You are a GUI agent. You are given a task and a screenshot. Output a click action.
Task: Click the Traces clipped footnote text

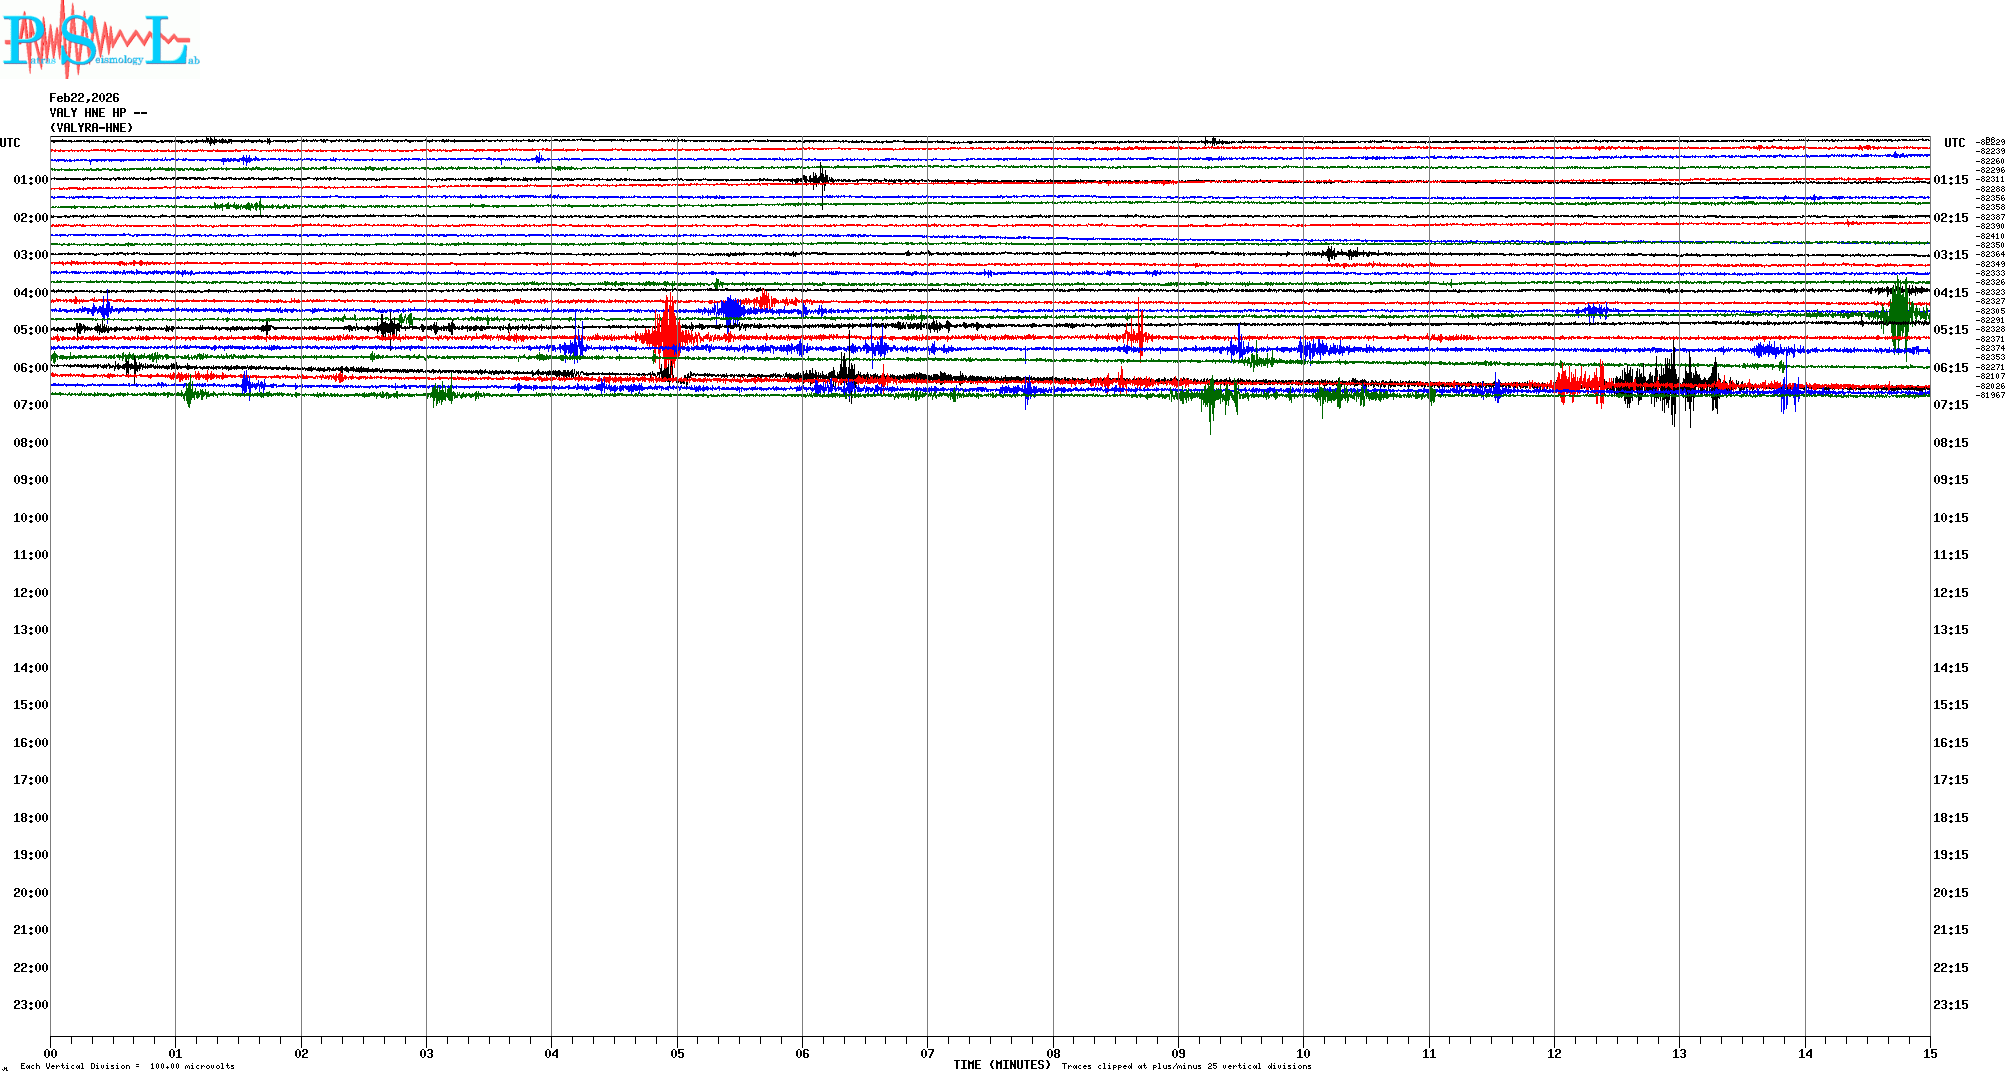tap(1186, 1066)
